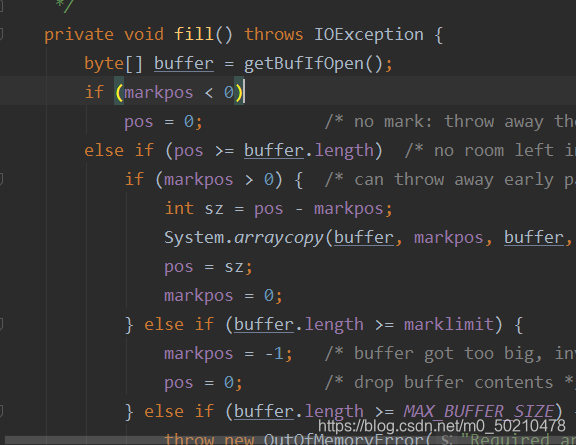Collapse the fill() method fold marker
Screen dimensions: 576x445
coord(1,34)
